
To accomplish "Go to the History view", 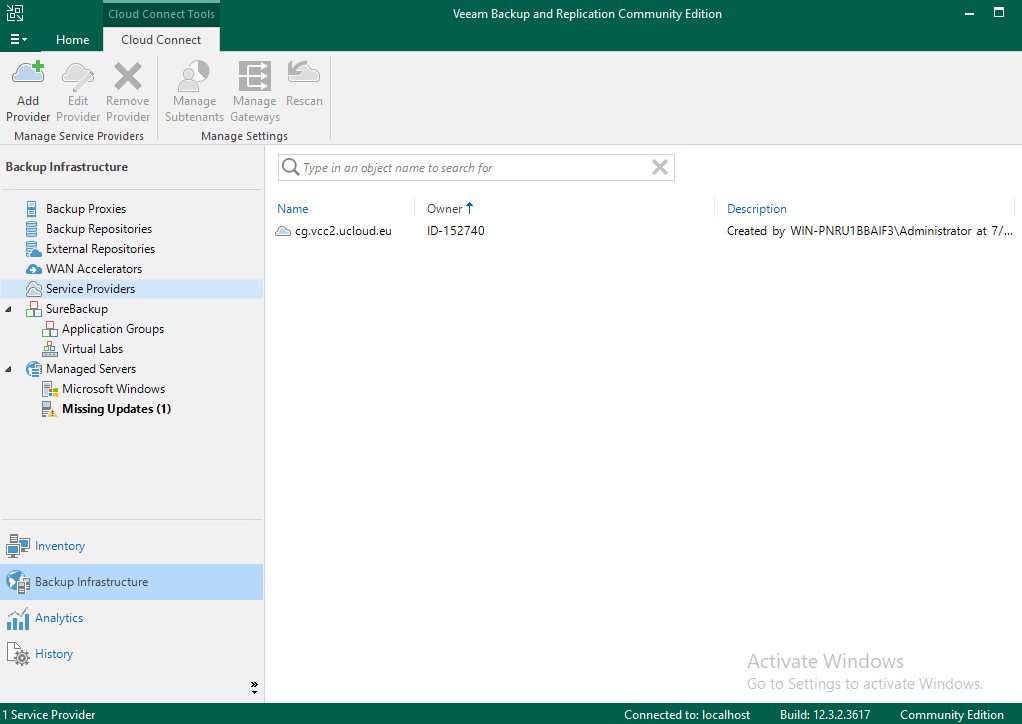I will (x=54, y=654).
